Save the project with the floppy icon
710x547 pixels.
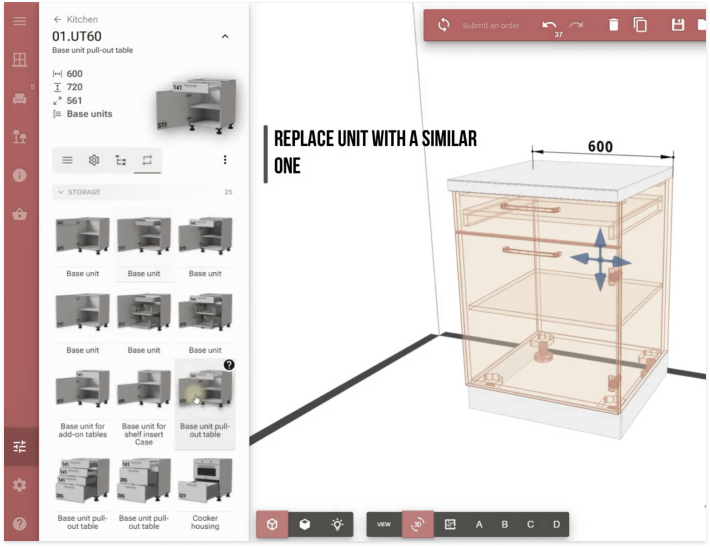[678, 25]
